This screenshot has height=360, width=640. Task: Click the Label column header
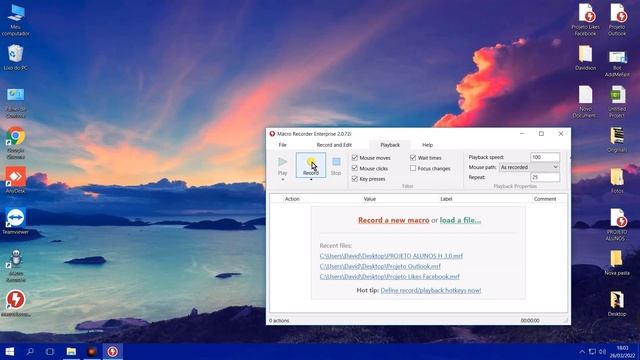[446, 199]
